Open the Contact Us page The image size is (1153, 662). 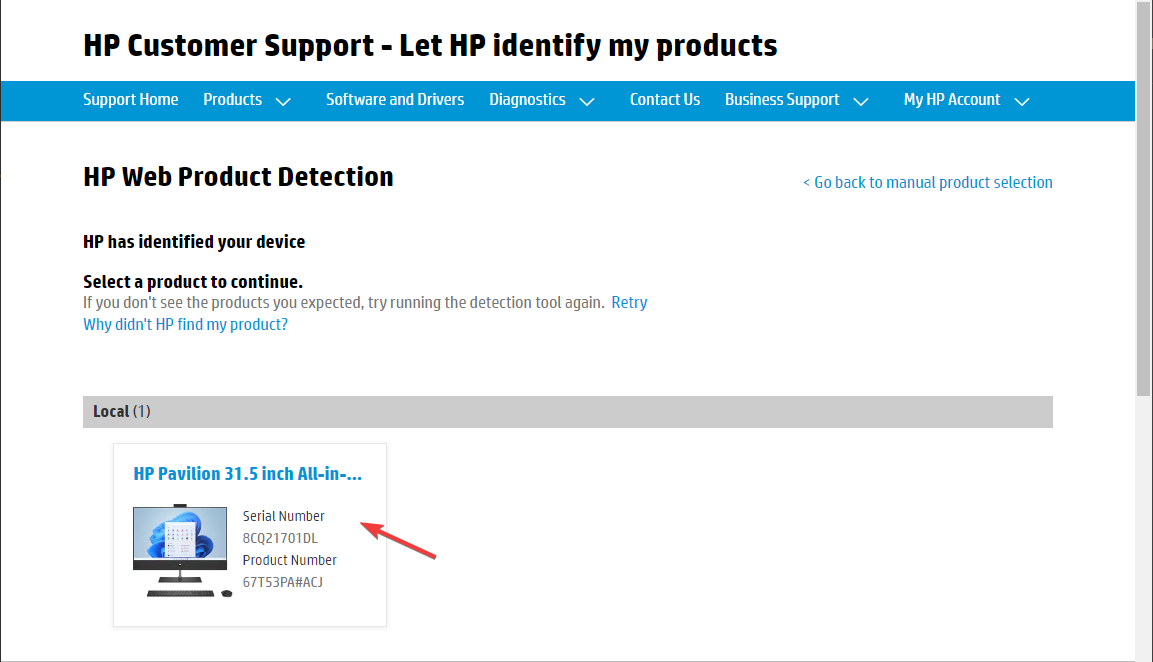tap(665, 100)
